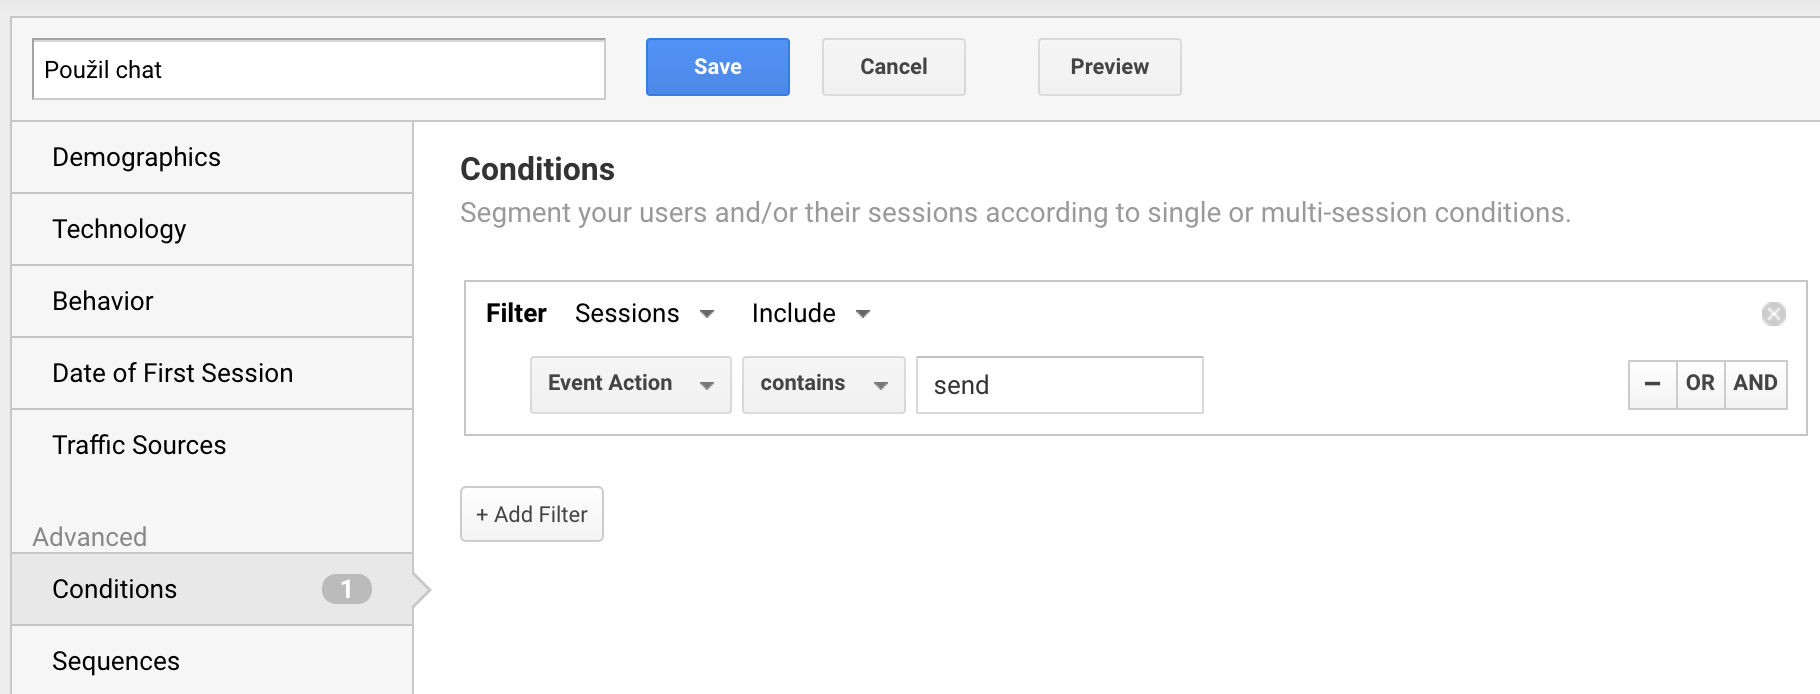Viewport: 1820px width, 694px height.
Task: Remove the filter with the X icon
Action: click(x=1773, y=314)
